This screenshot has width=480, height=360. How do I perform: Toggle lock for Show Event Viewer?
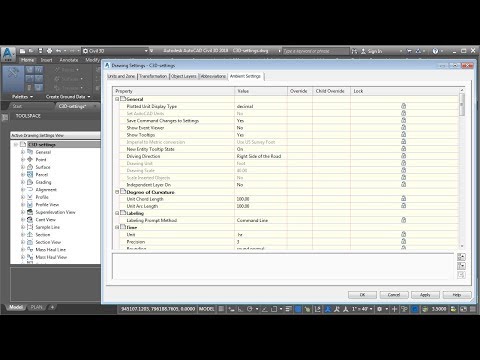click(x=403, y=127)
